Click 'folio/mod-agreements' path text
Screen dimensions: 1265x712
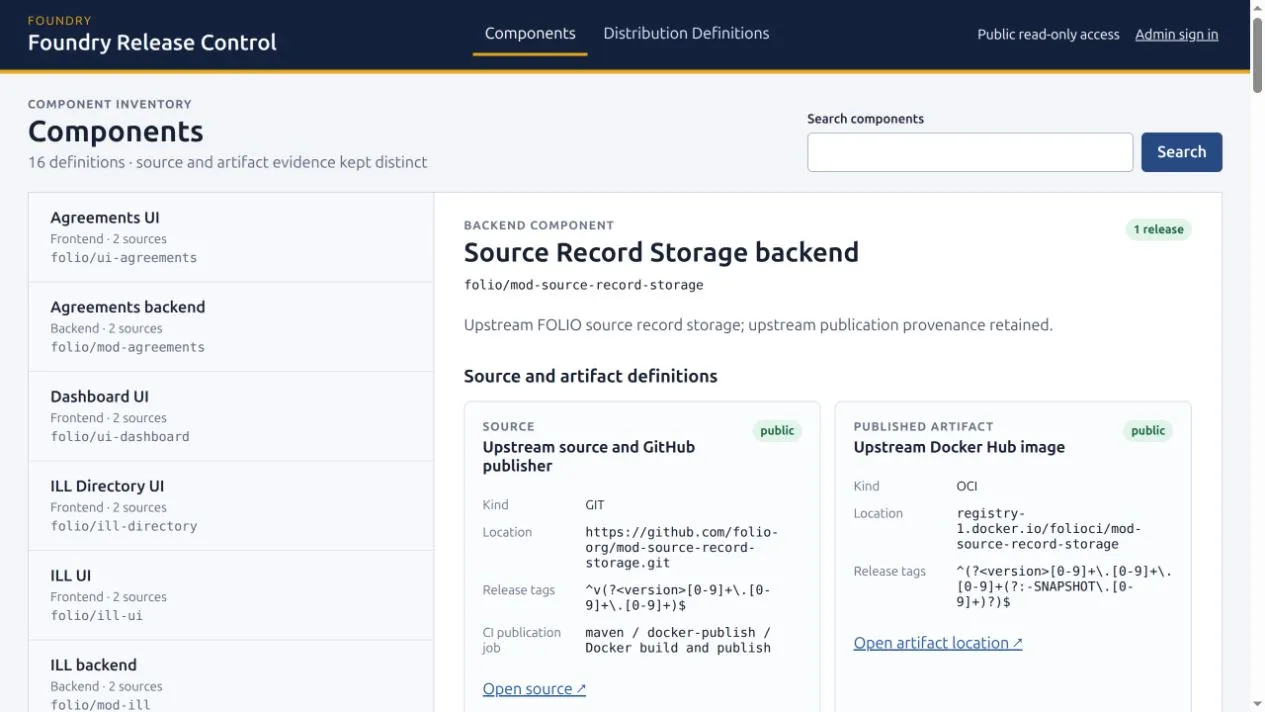tap(127, 348)
